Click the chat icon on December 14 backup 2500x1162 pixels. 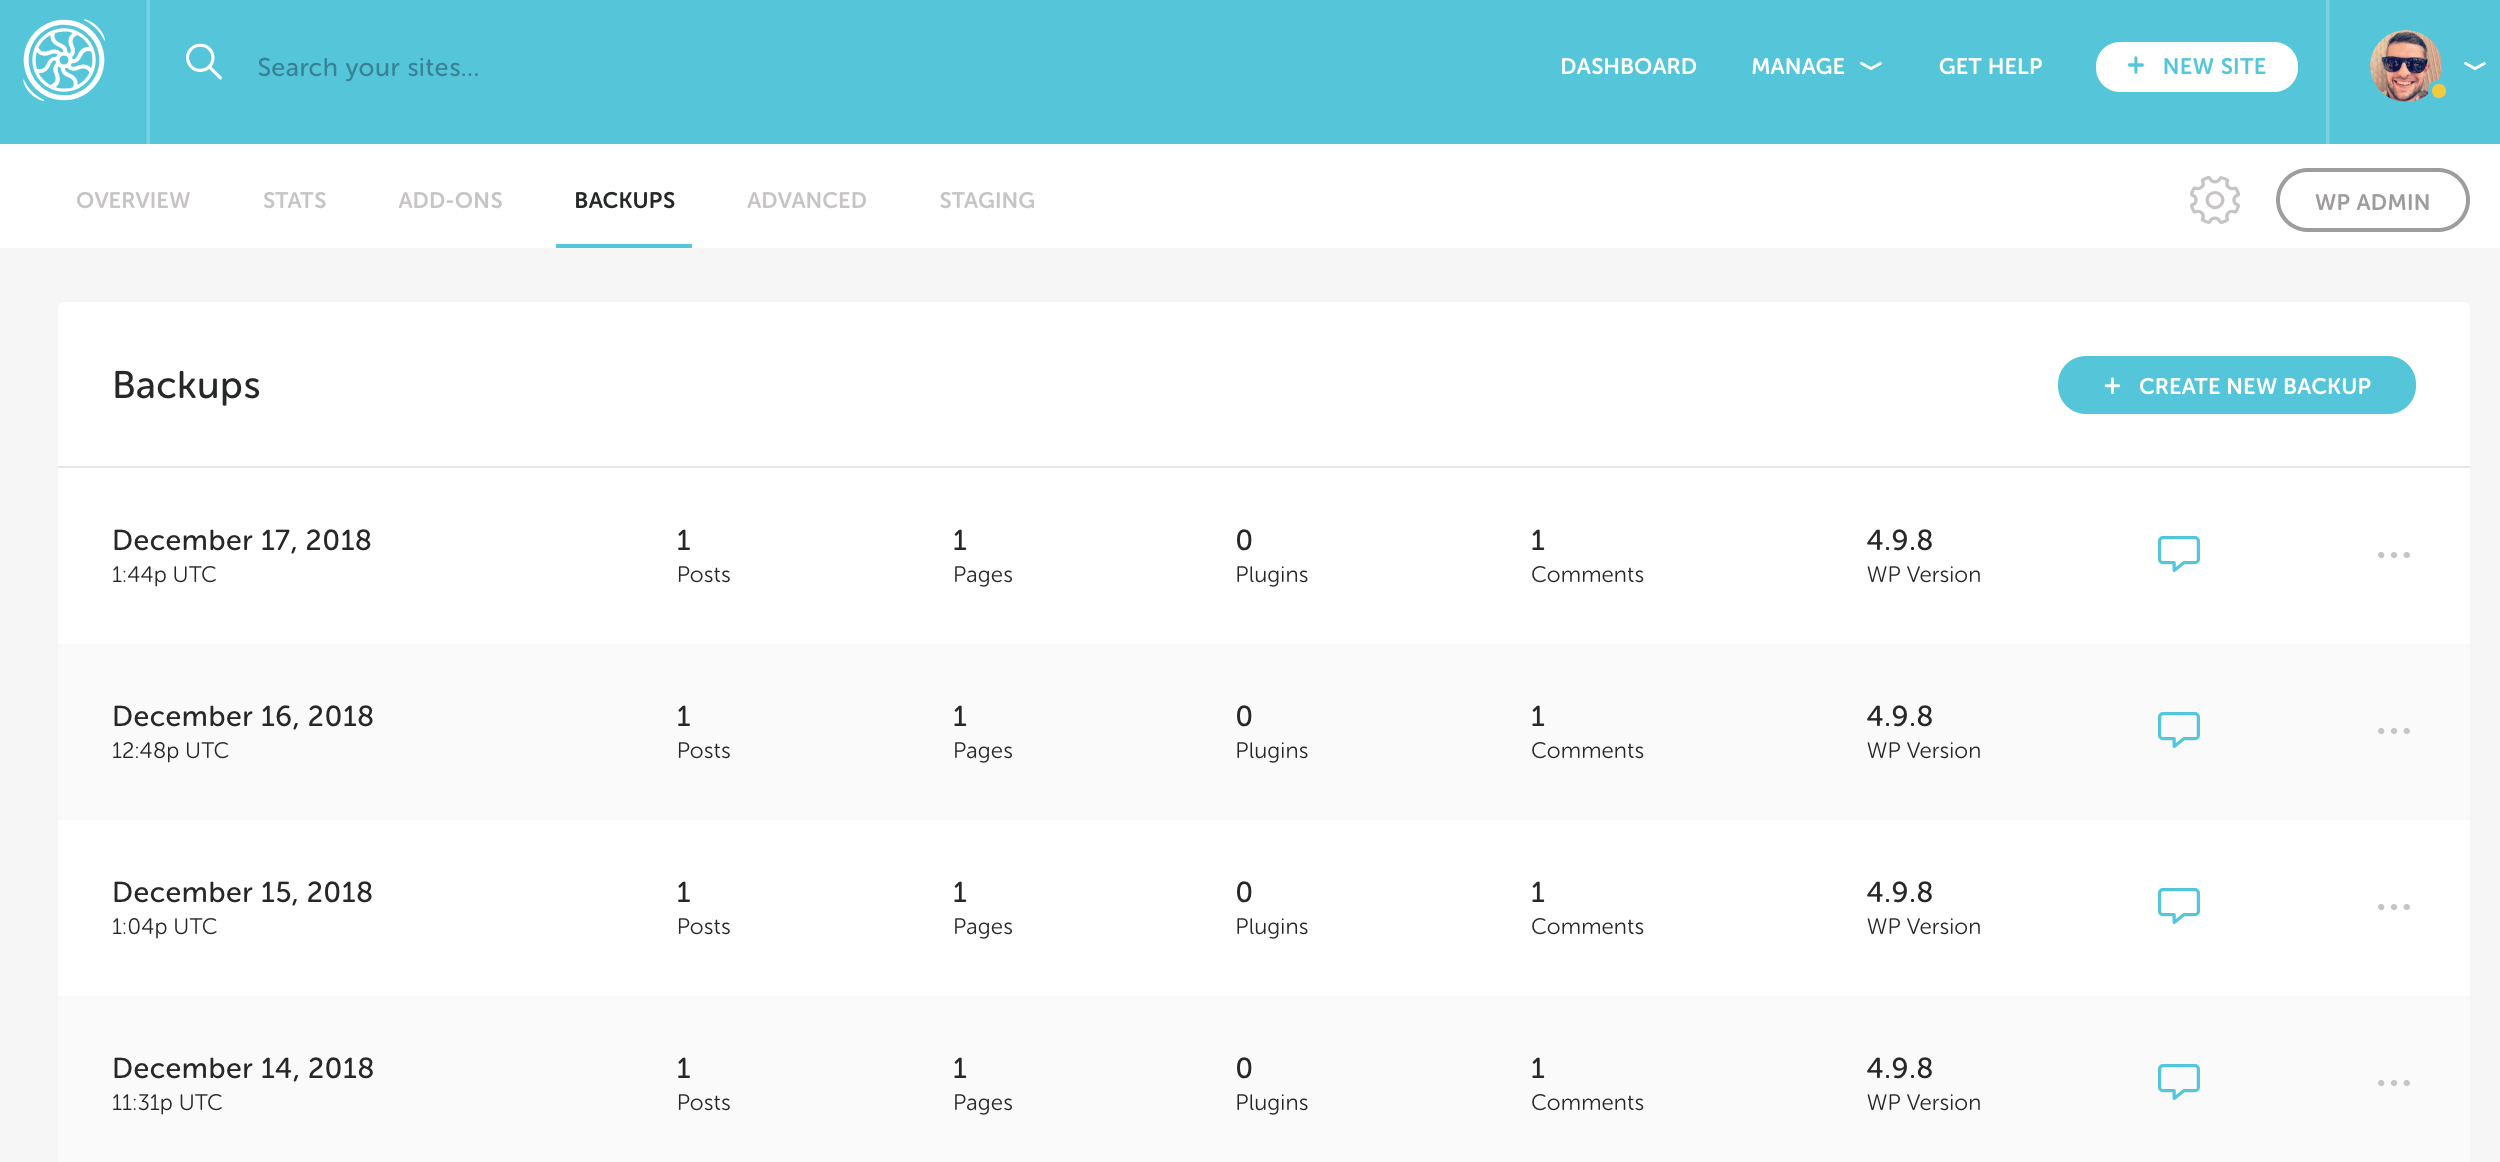point(2176,1081)
